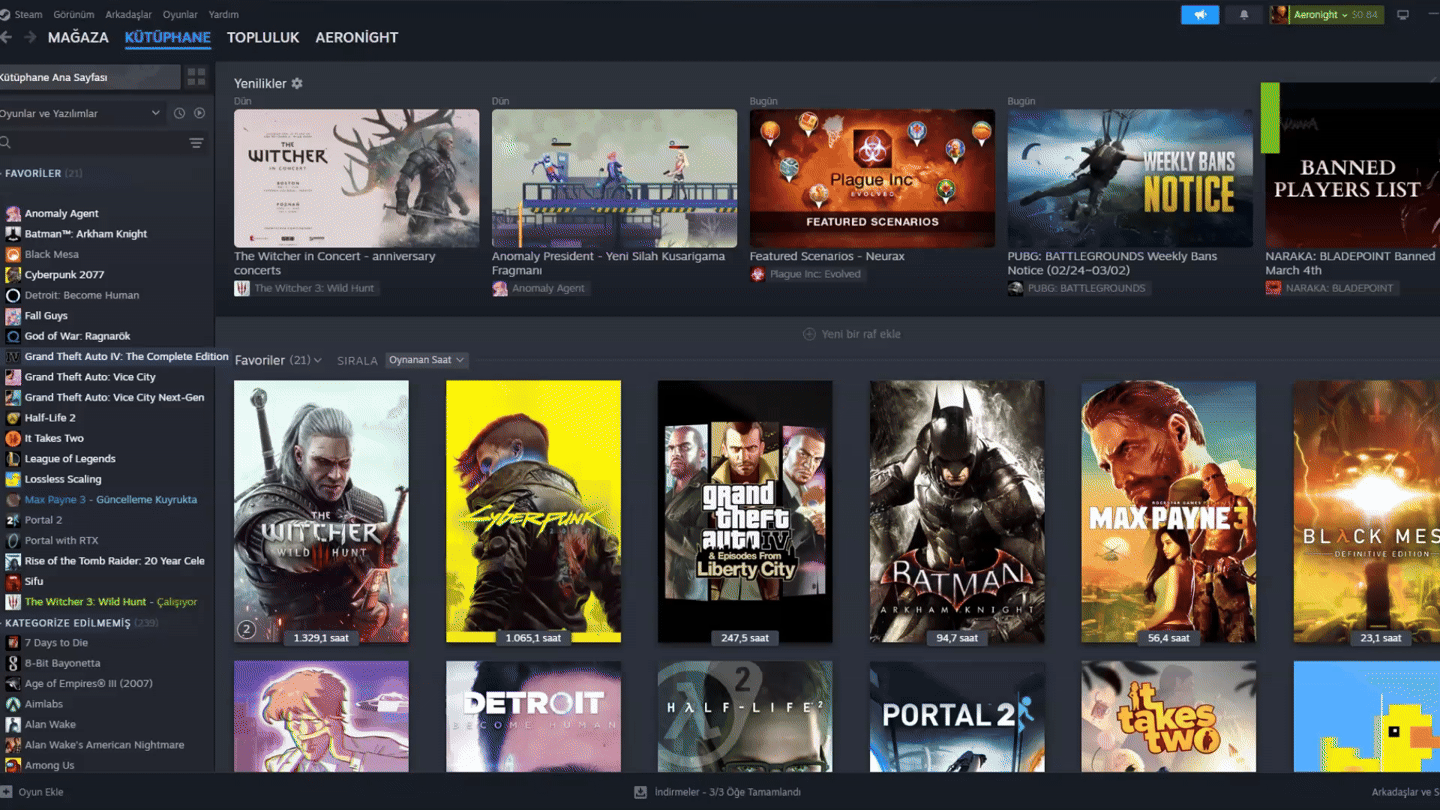Image resolution: width=1440 pixels, height=810 pixels.
Task: Open Plague Inc Featured Scenarios news image
Action: click(872, 178)
